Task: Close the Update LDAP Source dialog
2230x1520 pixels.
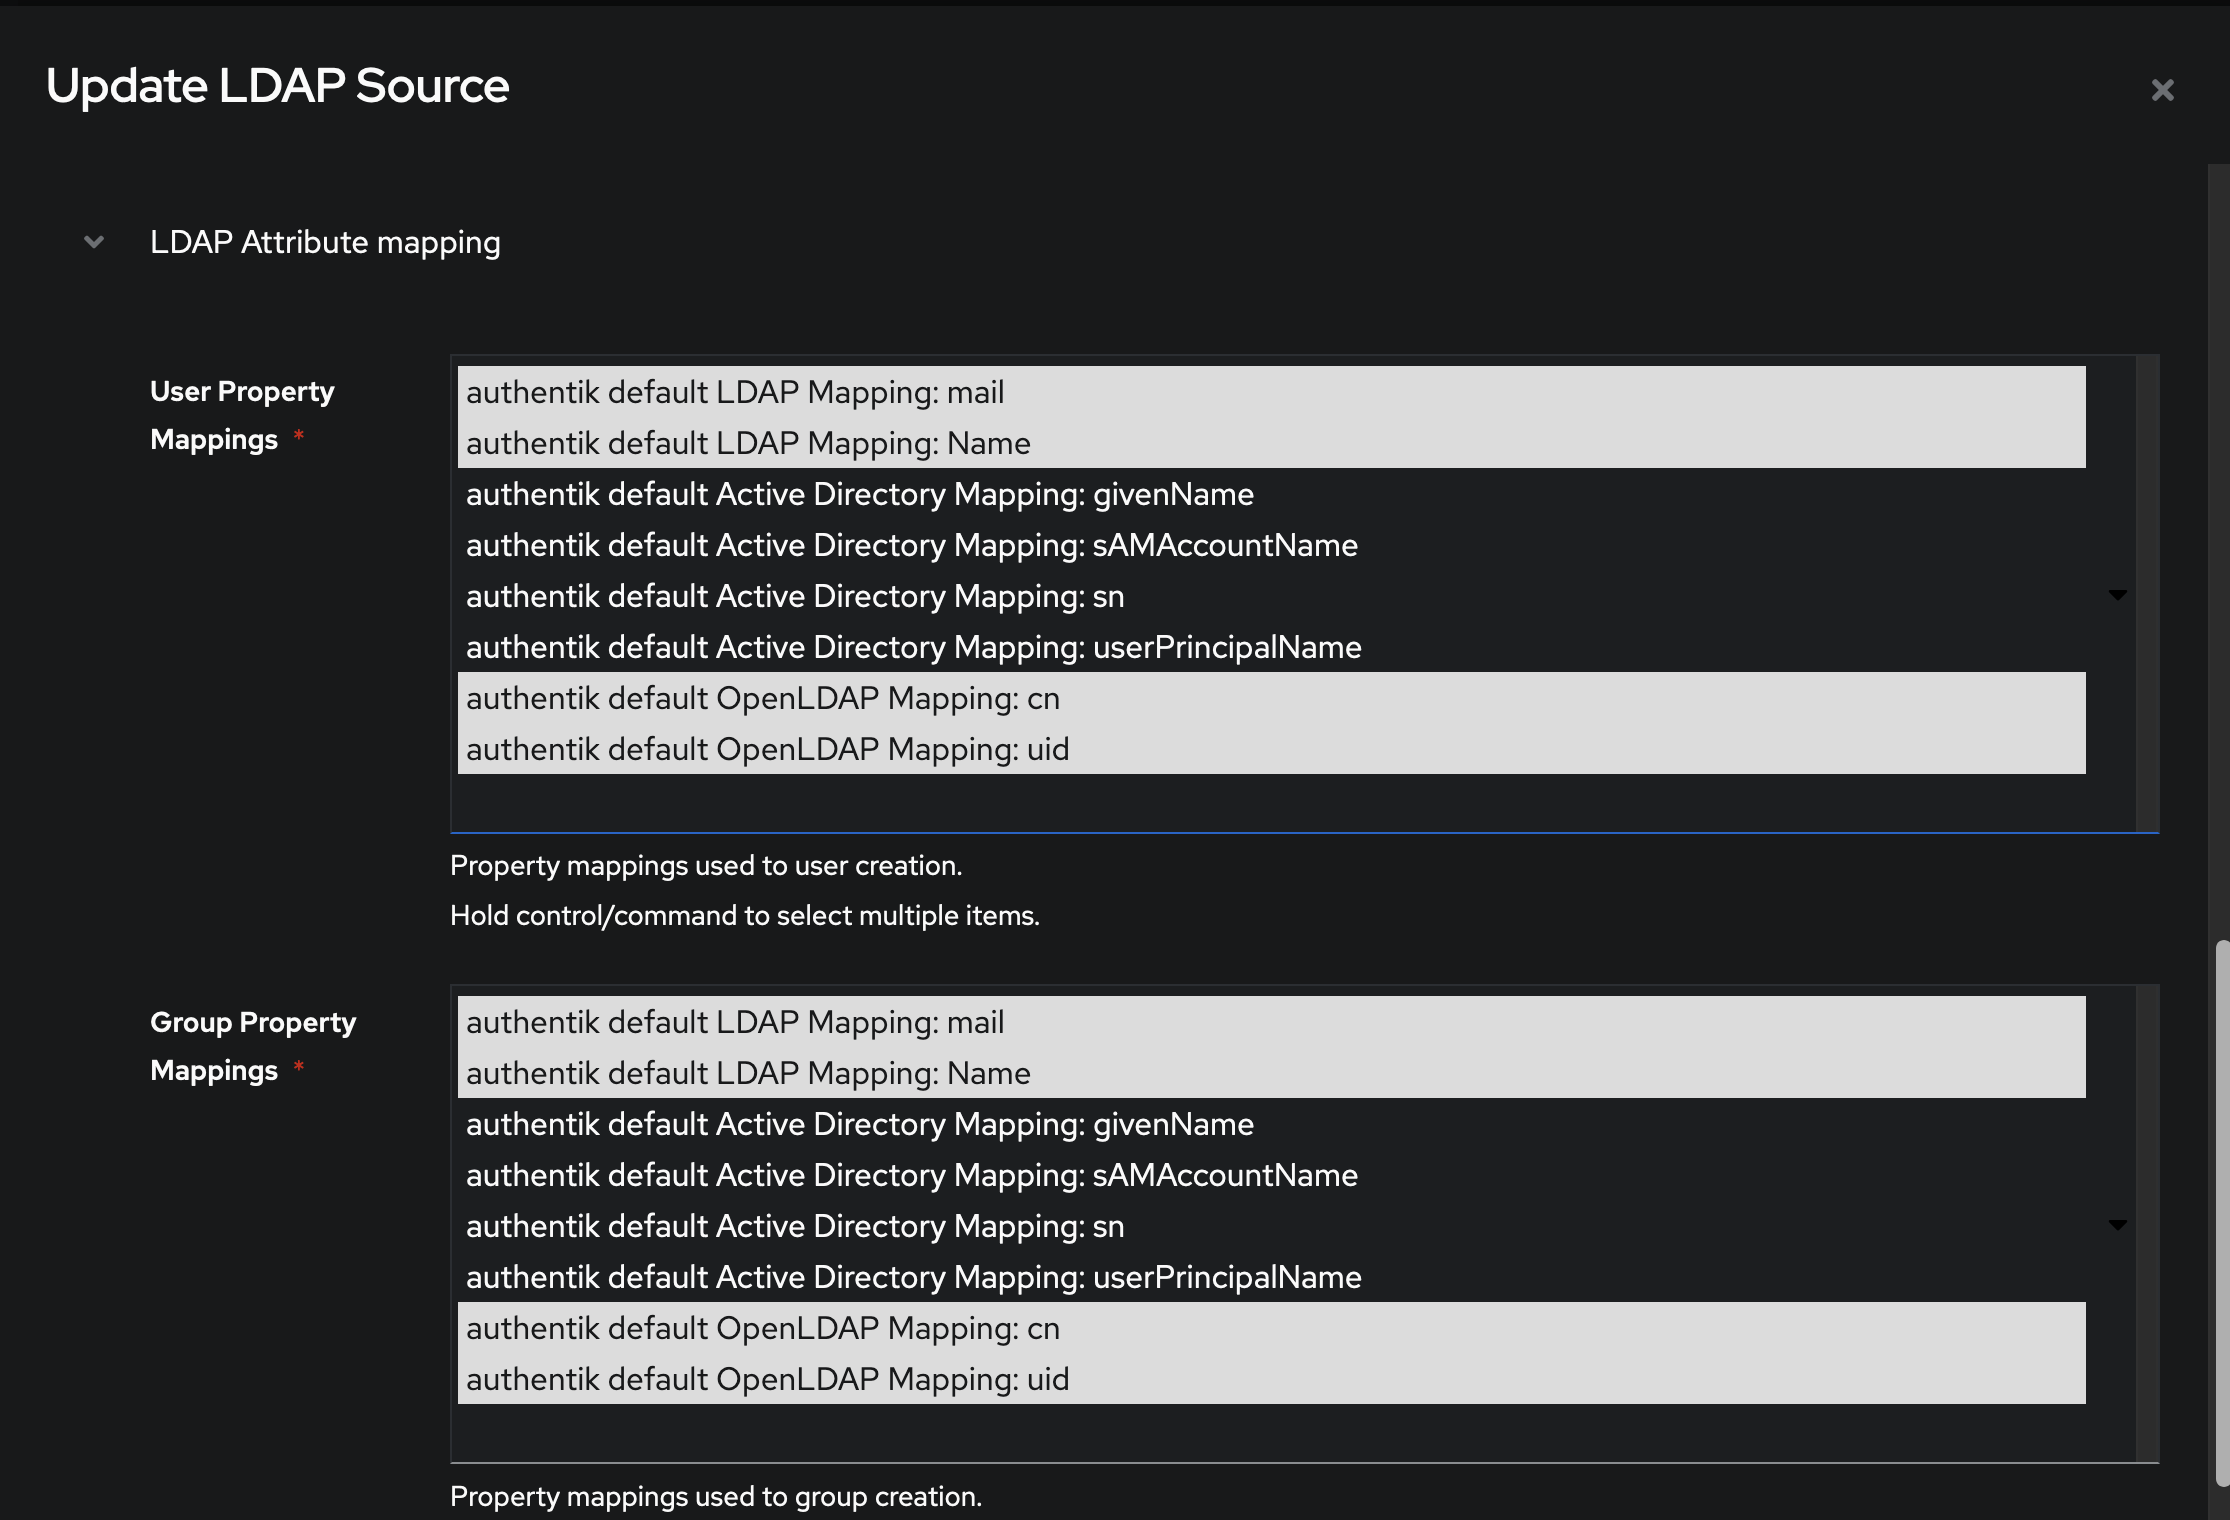Action: point(2163,90)
